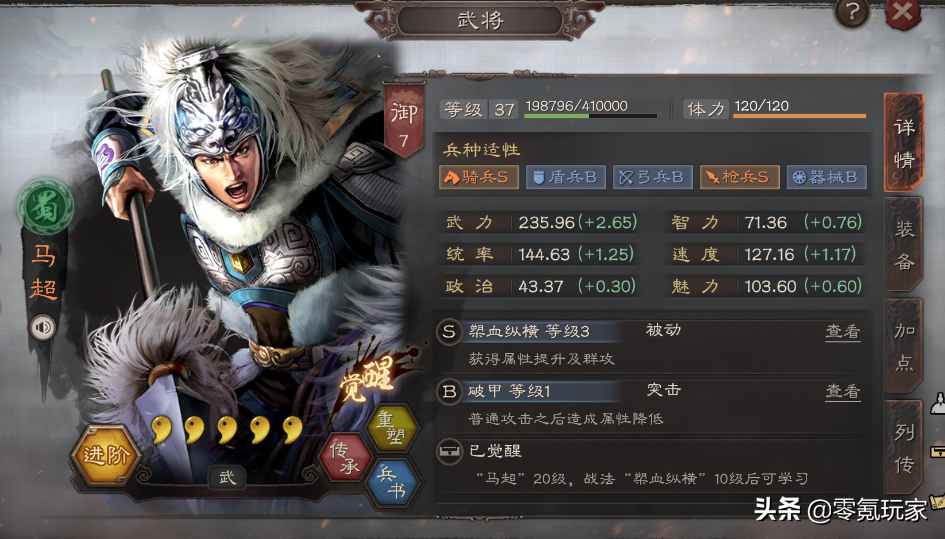This screenshot has width=945, height=539.
Task: View details of 破甲 via 查看
Action: 843,391
